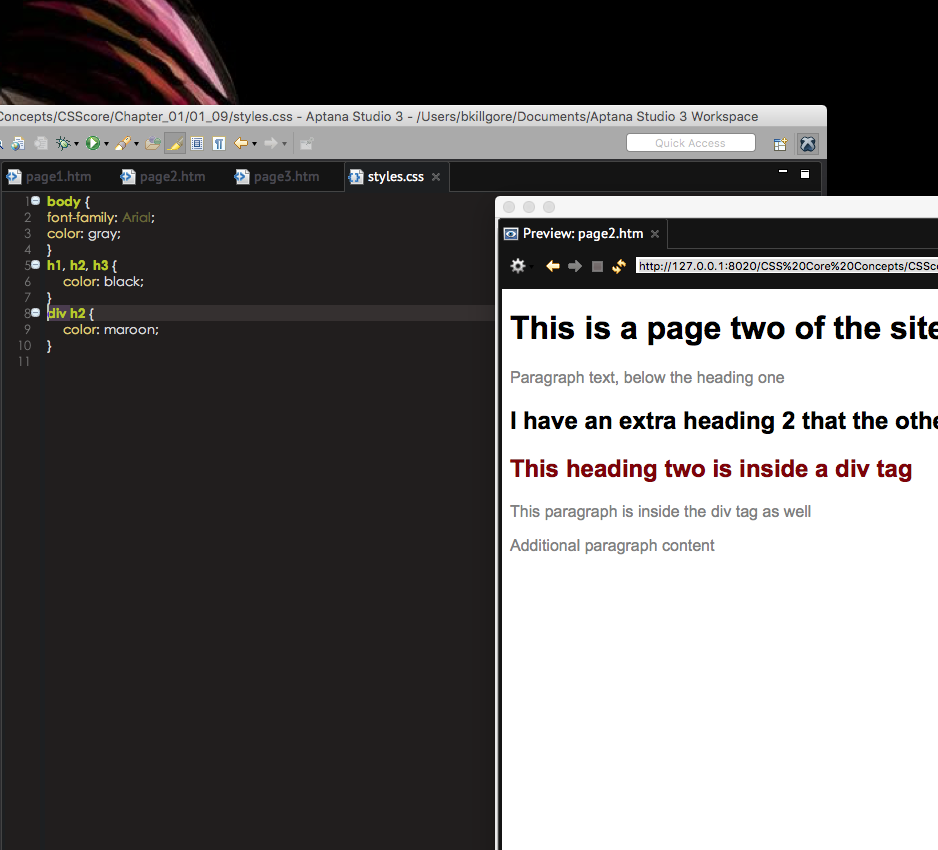Click the back arrow in the preview browser

point(552,266)
